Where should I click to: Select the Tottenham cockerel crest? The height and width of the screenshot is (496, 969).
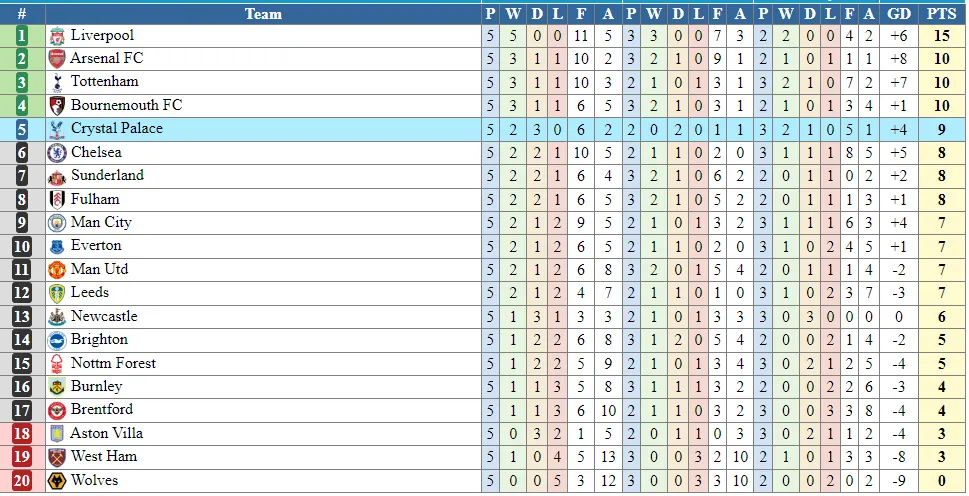click(x=57, y=82)
